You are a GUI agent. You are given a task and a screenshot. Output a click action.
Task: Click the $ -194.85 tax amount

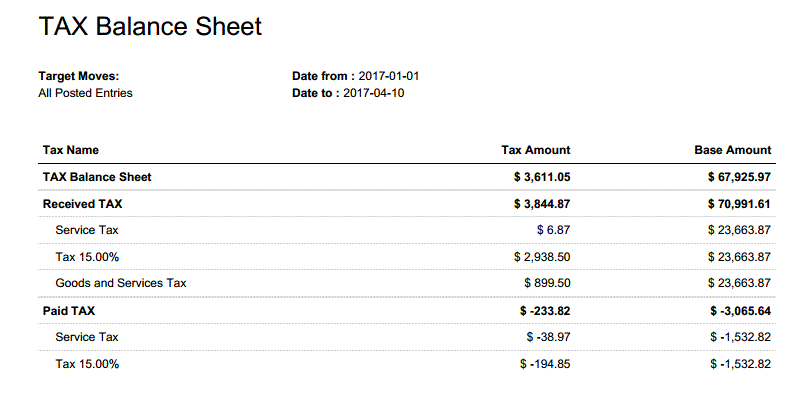(545, 364)
